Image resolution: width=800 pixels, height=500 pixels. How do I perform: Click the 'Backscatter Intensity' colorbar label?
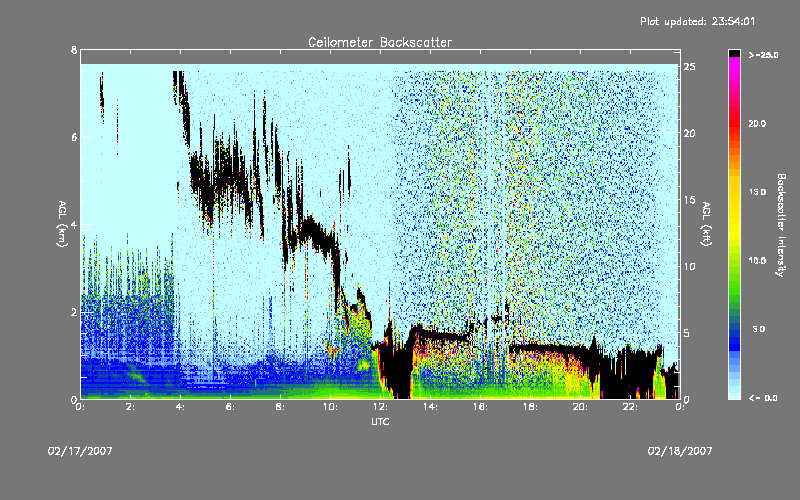[781, 224]
